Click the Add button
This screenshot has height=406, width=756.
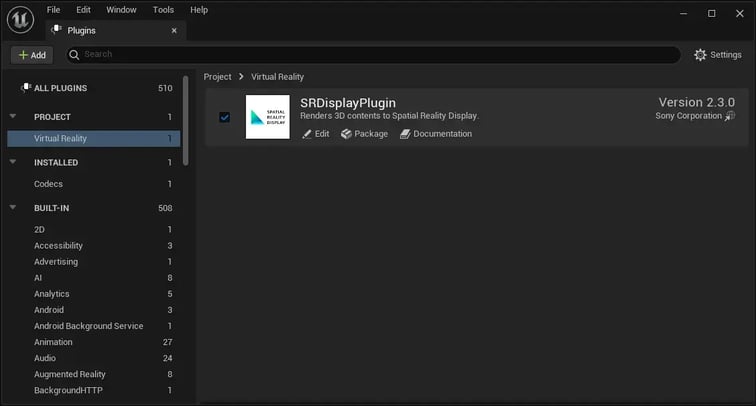tap(32, 55)
